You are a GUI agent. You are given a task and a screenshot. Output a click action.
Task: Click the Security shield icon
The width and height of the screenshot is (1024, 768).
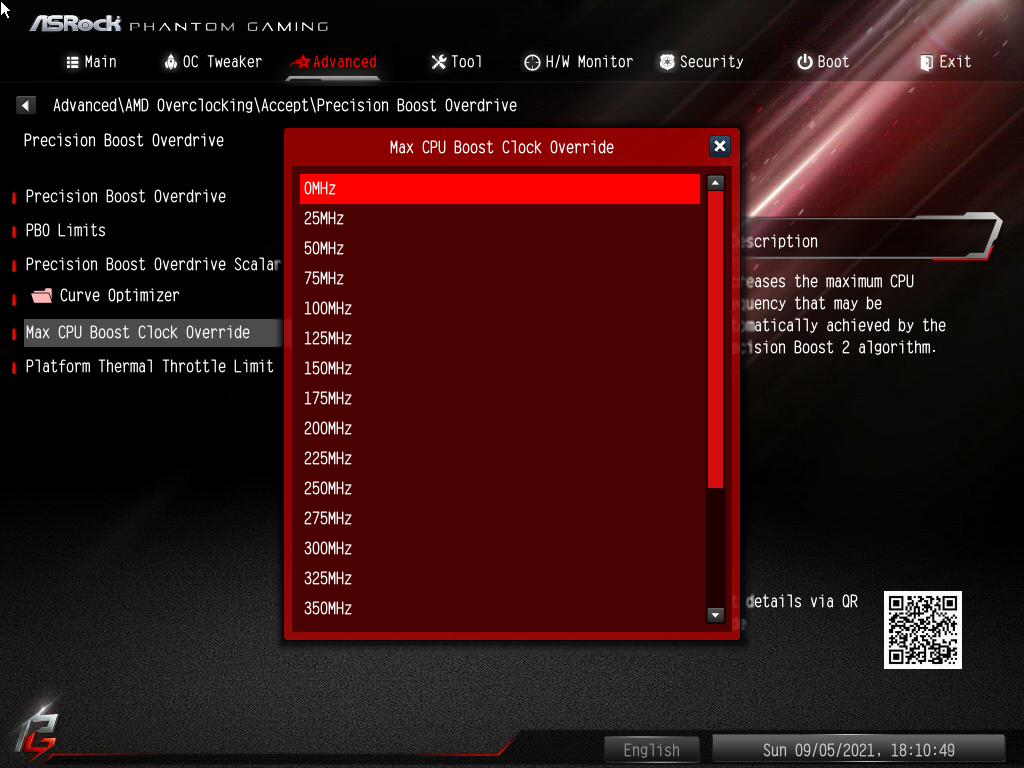click(667, 62)
